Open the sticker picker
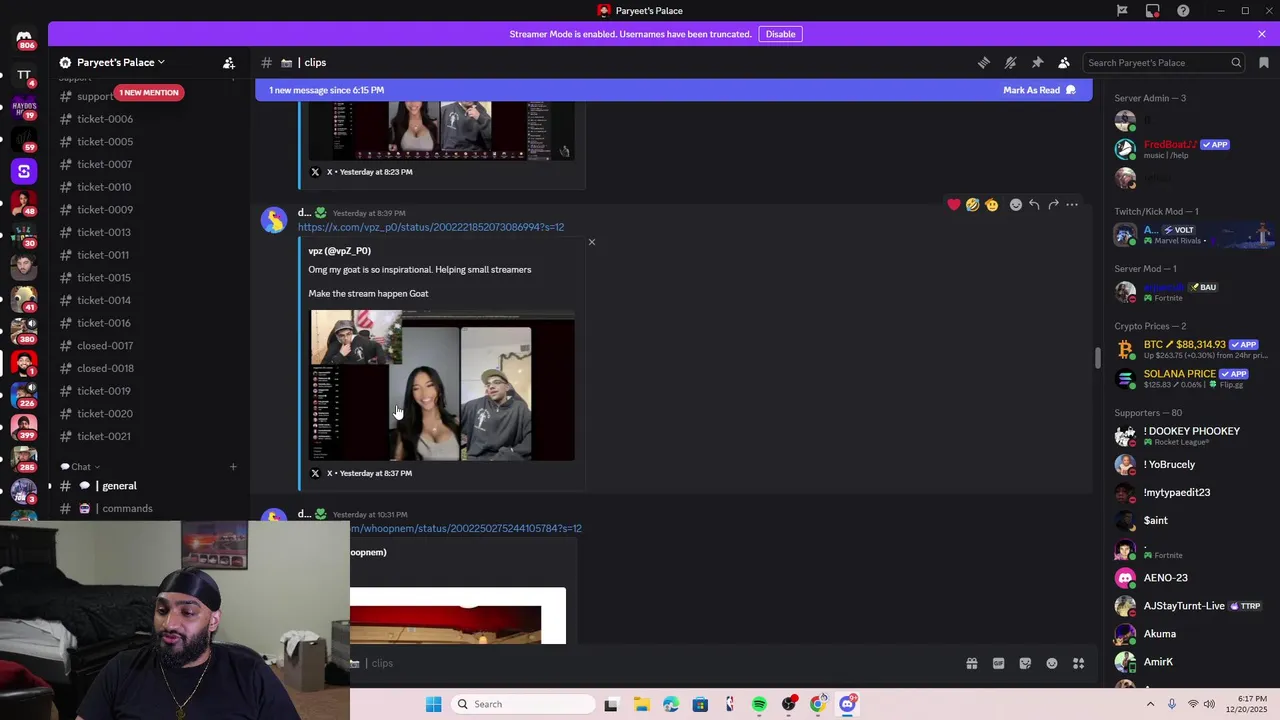Viewport: 1280px width, 720px height. 1025,664
